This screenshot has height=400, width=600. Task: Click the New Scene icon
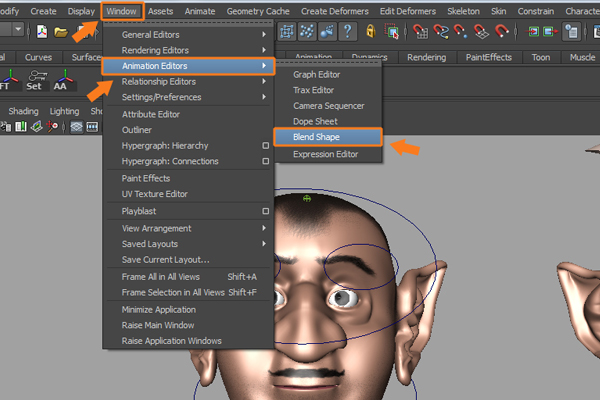pyautogui.click(x=42, y=31)
